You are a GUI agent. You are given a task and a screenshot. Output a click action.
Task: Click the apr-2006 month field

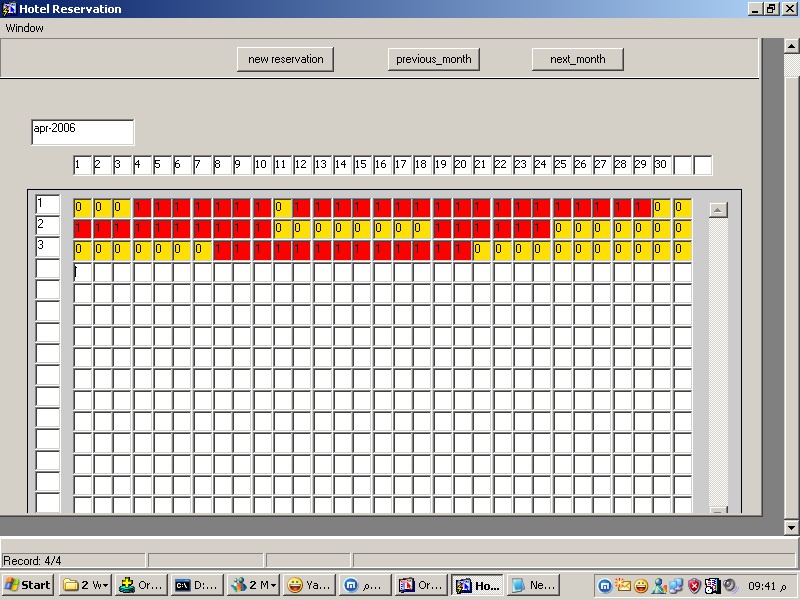point(82,132)
